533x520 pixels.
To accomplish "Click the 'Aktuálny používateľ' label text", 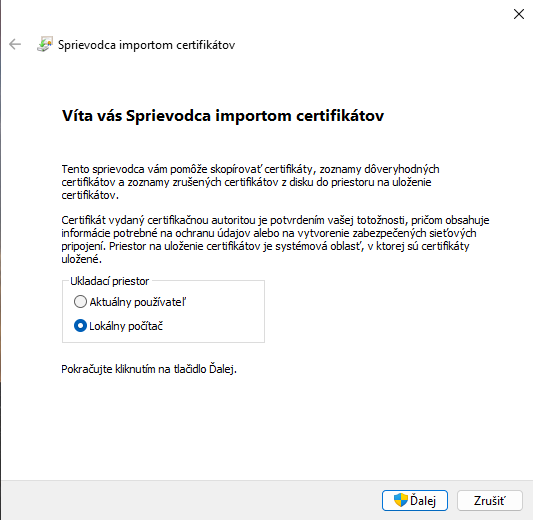I will tap(138, 302).
